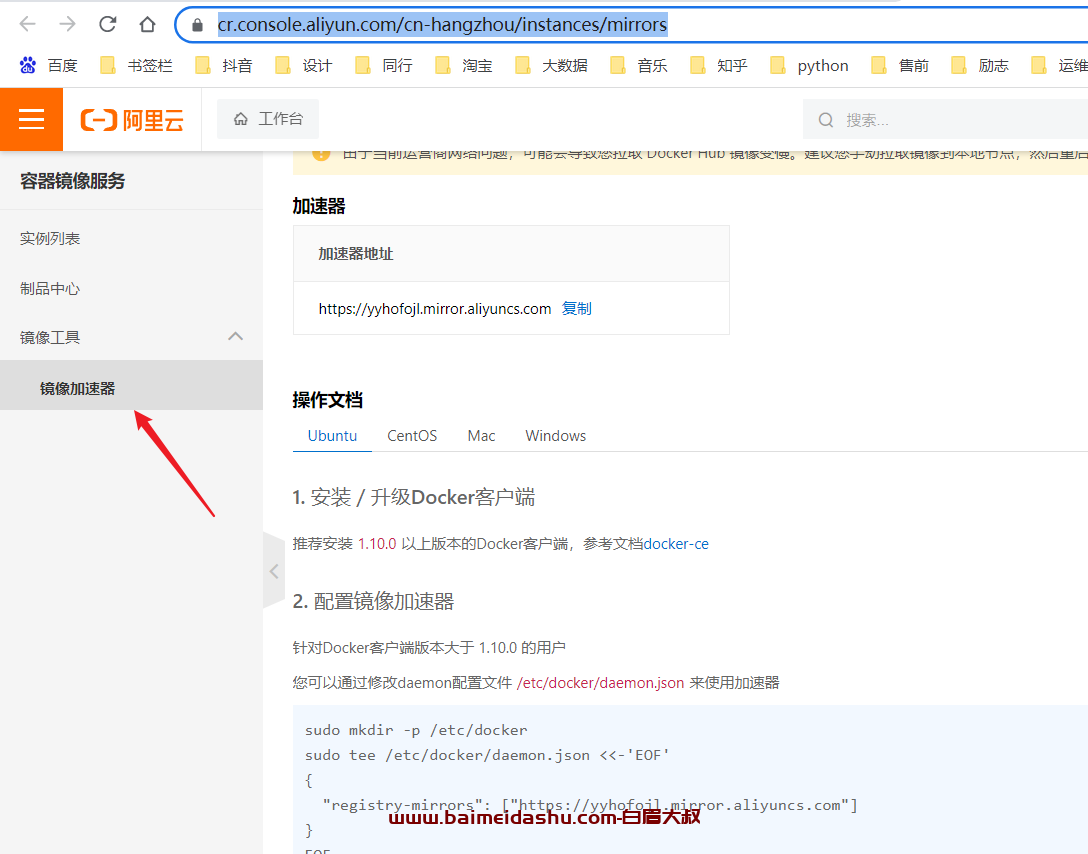The image size is (1088, 854).
Task: Open the 百度 bookmark
Action: 48,65
